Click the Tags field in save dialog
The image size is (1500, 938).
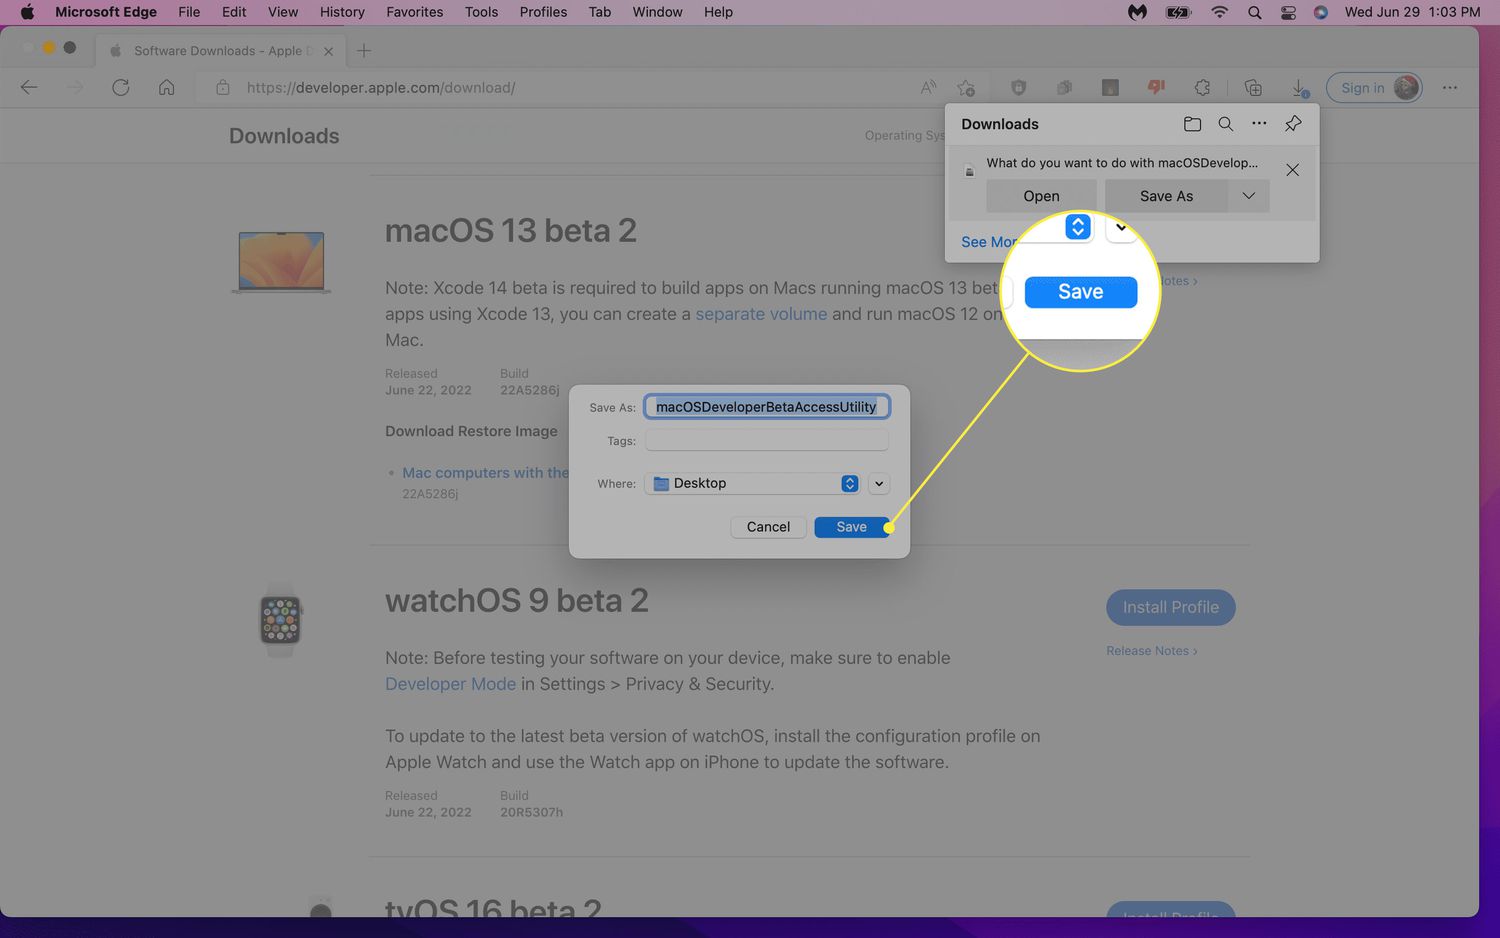tap(767, 441)
